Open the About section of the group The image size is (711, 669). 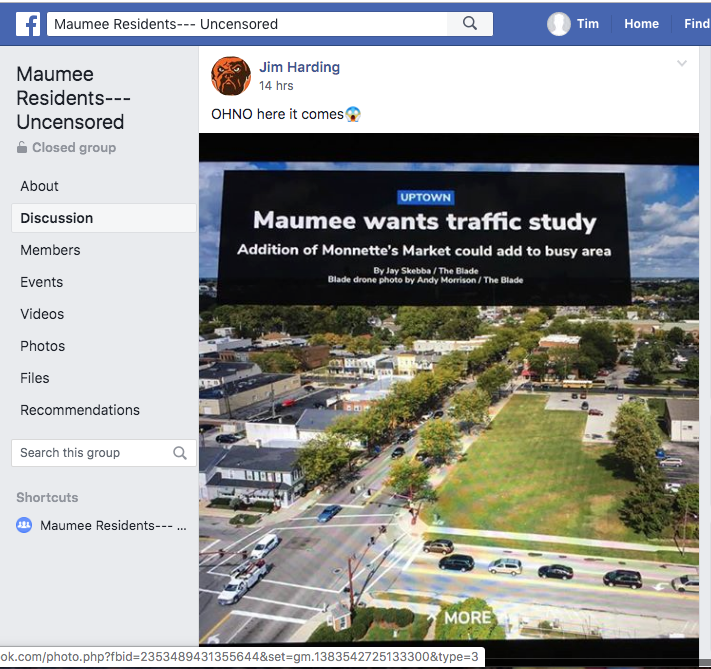click(x=40, y=186)
